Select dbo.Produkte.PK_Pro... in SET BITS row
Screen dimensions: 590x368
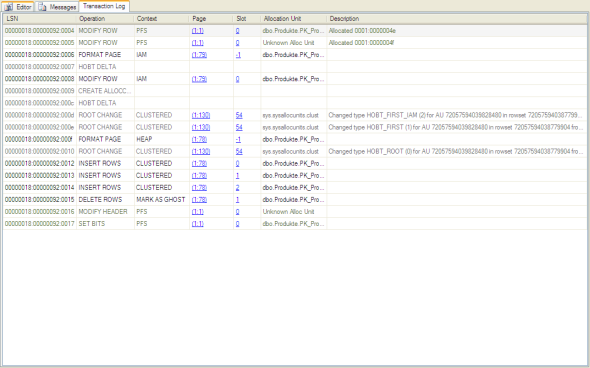click(x=293, y=224)
